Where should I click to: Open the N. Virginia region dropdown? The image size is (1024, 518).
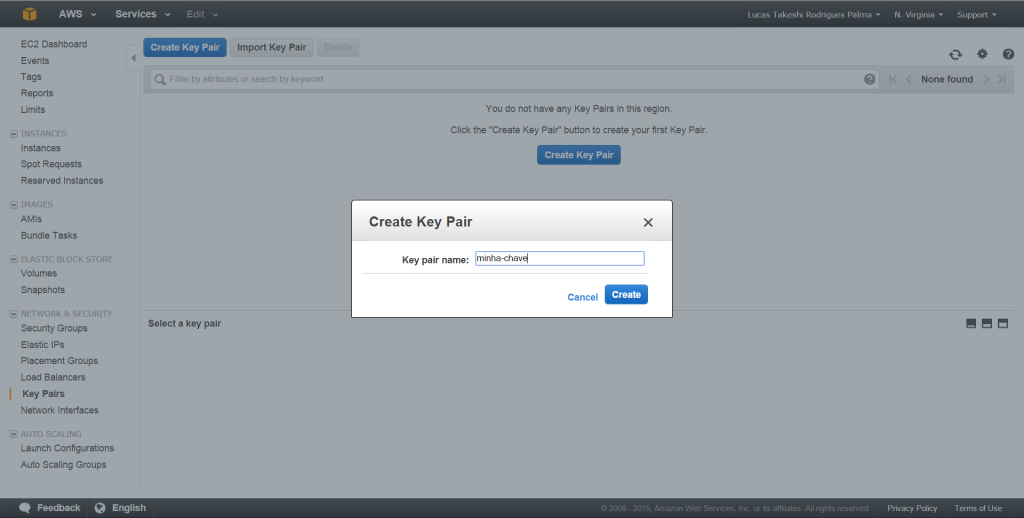918,14
